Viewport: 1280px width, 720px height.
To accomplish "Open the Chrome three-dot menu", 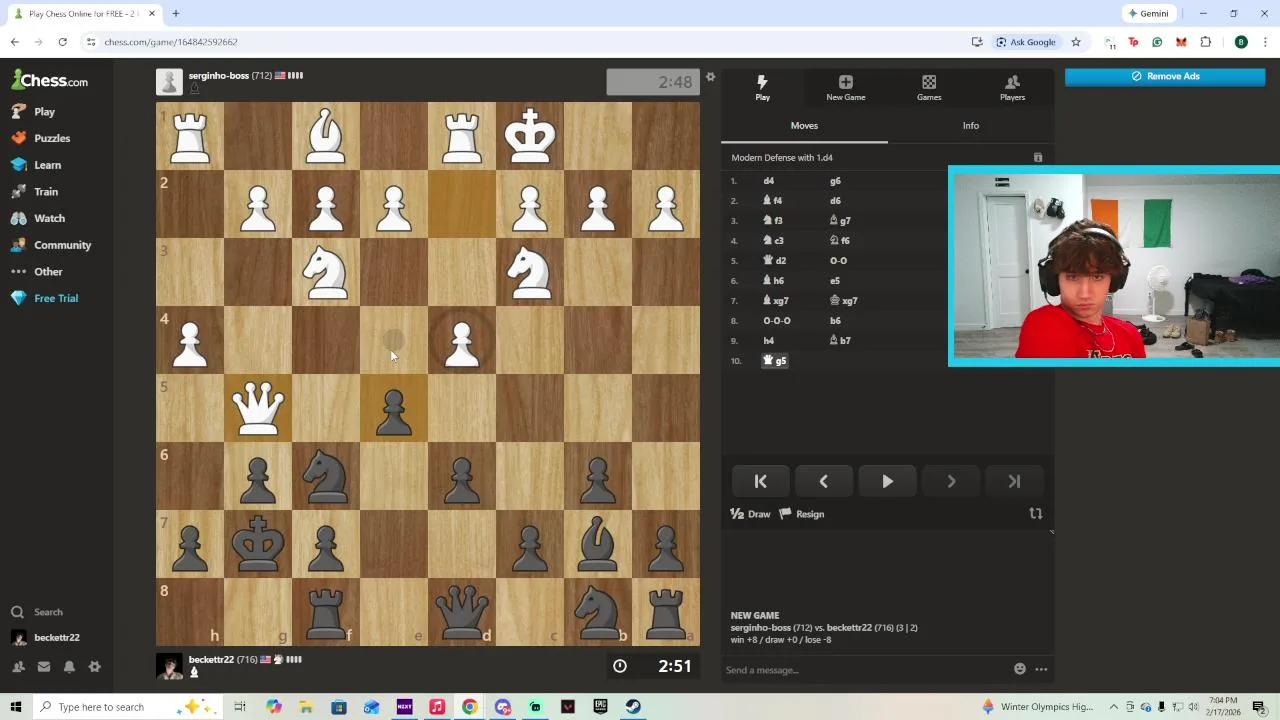I will pyautogui.click(x=1265, y=42).
